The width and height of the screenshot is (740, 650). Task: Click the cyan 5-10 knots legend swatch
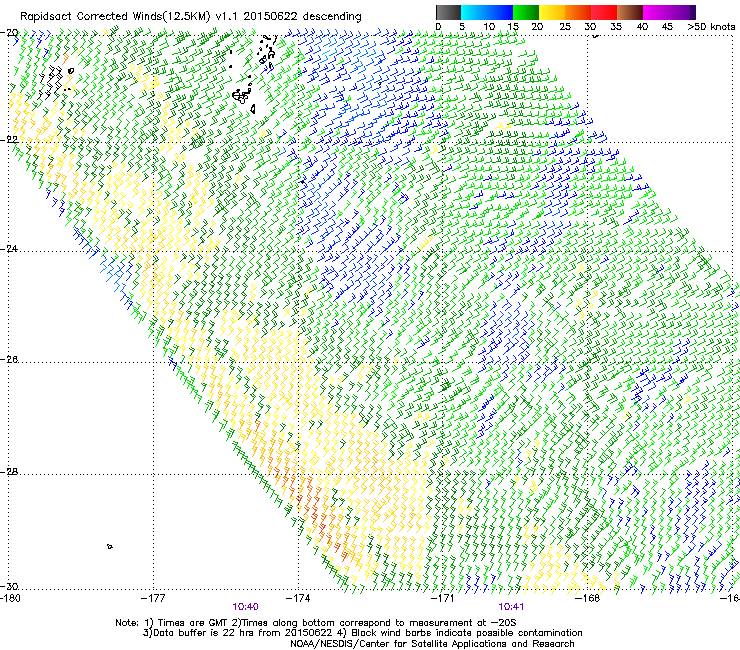[x=473, y=12]
